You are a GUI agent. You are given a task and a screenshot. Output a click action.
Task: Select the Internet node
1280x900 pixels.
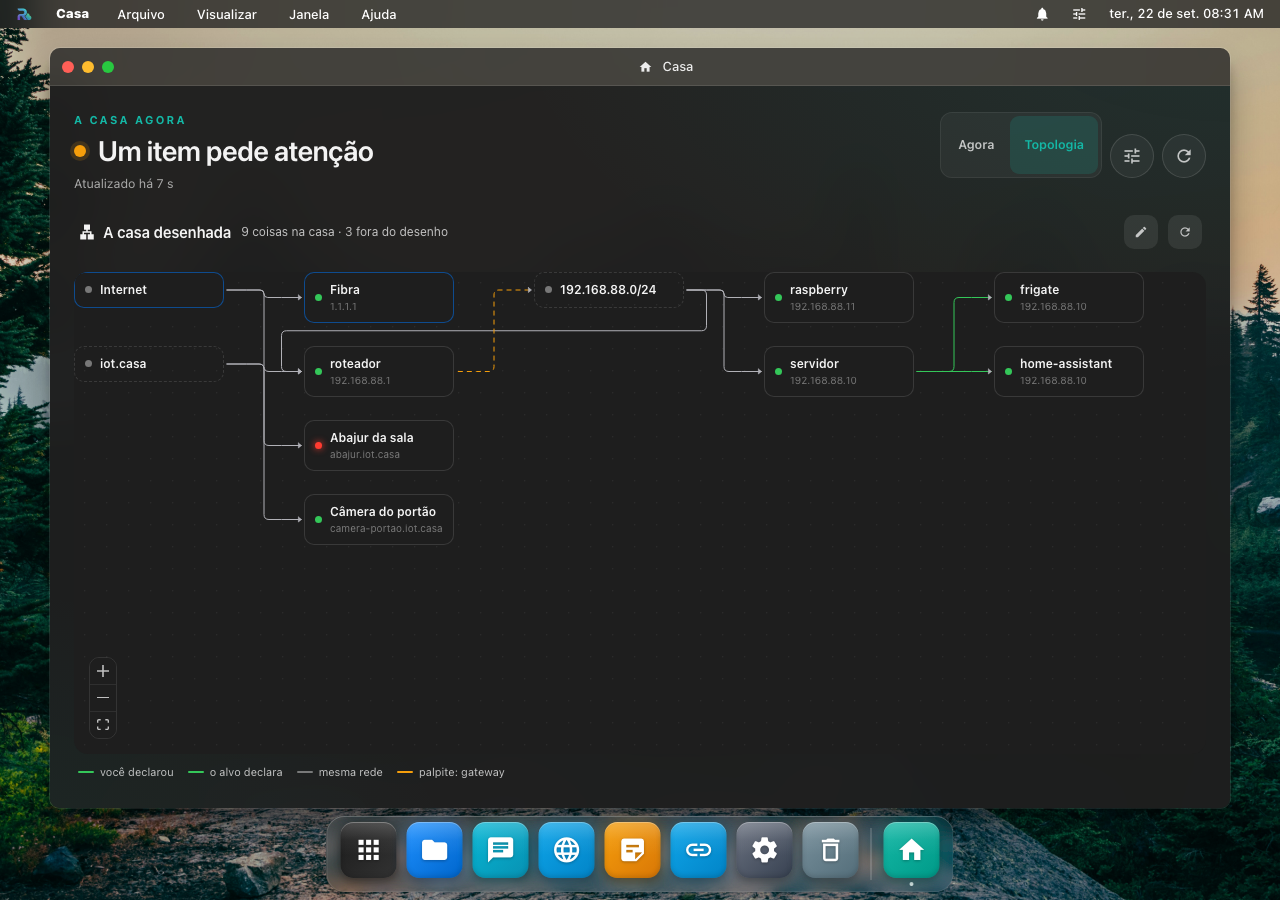[149, 290]
